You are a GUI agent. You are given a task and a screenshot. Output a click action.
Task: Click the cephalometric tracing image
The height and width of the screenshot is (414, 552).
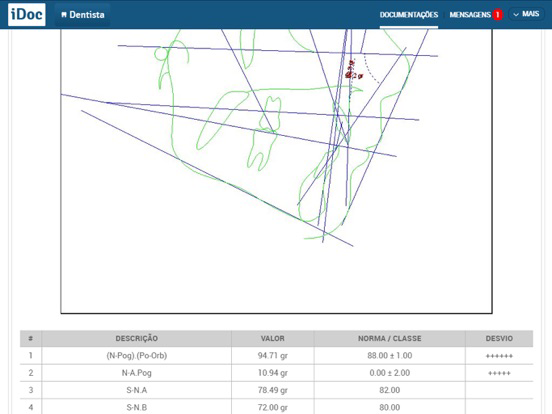pos(276,171)
